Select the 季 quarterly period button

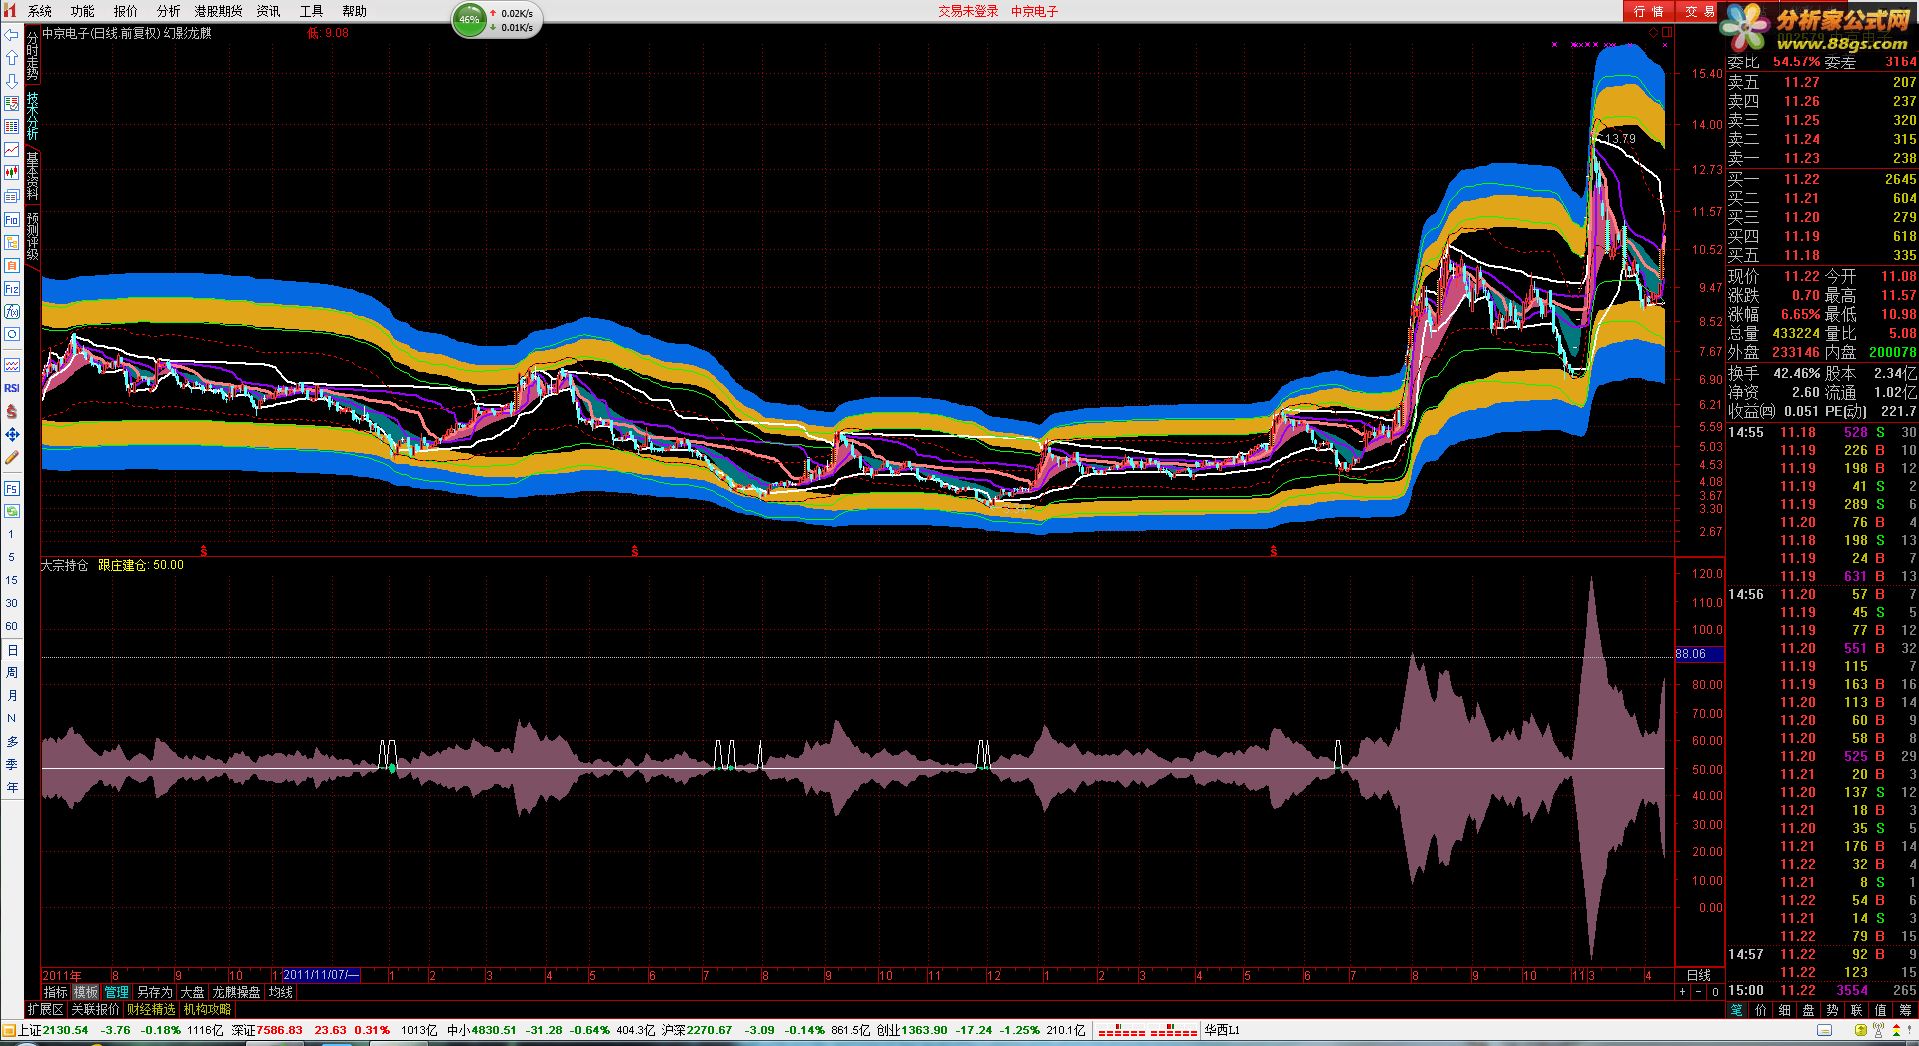(12, 765)
